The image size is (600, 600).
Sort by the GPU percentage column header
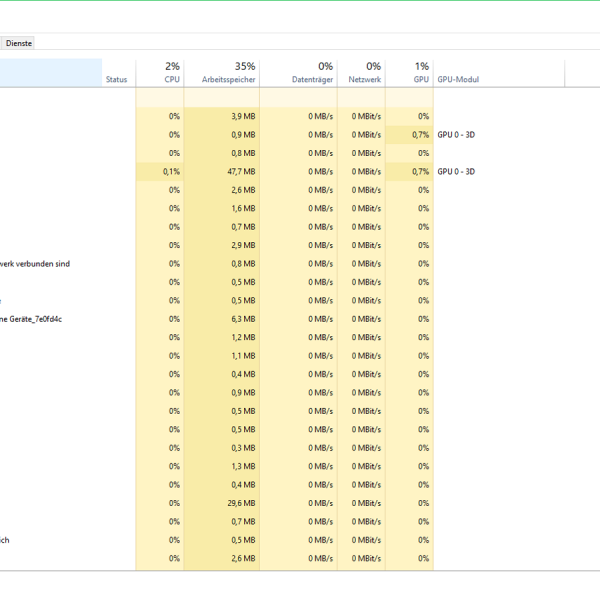pos(409,73)
